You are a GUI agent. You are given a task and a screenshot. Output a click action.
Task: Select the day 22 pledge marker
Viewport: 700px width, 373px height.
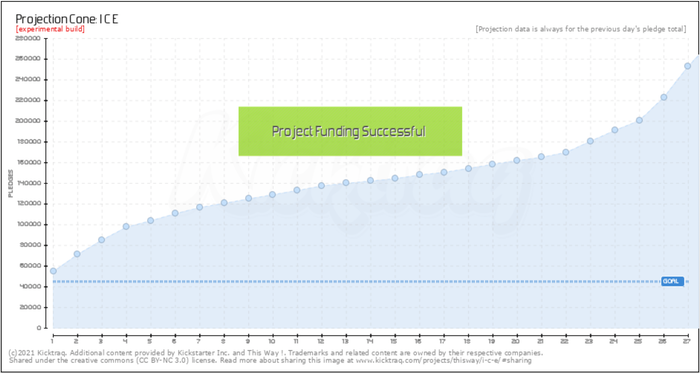[x=566, y=152]
